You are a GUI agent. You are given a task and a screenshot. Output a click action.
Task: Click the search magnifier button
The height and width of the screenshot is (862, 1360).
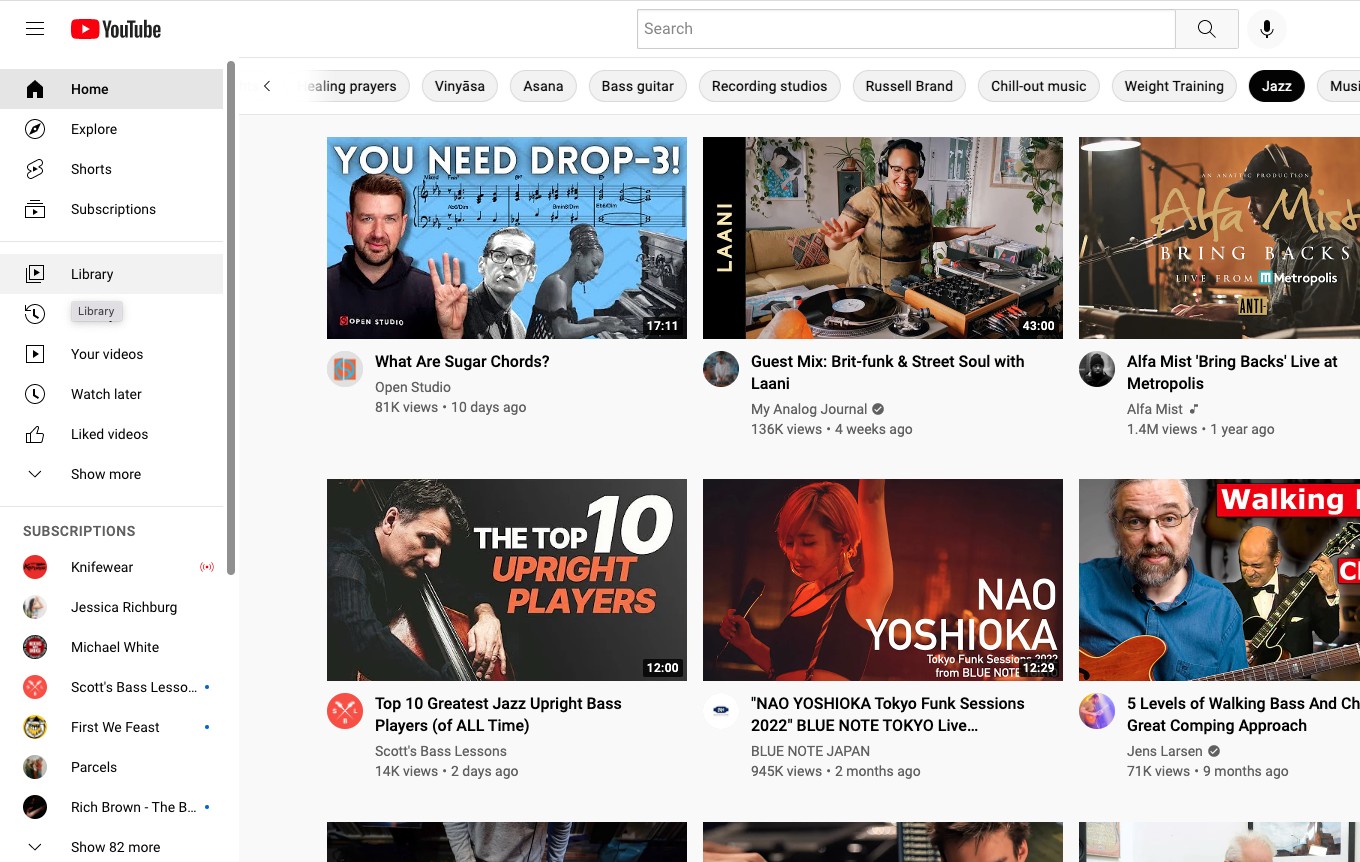point(1207,29)
